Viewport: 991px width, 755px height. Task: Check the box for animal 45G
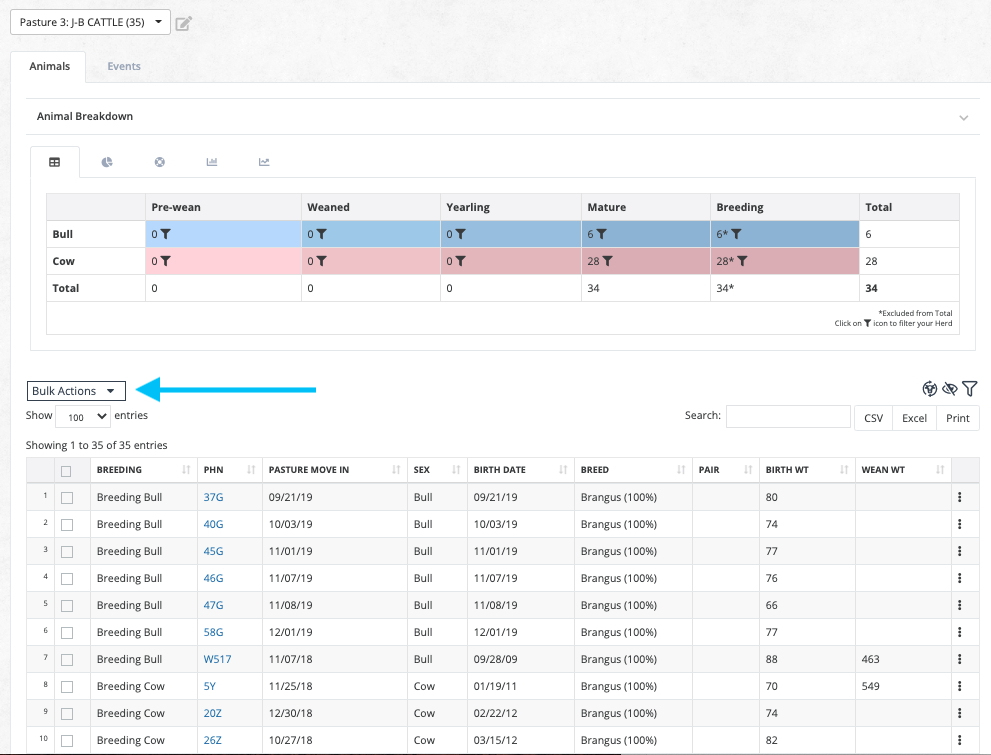67,552
